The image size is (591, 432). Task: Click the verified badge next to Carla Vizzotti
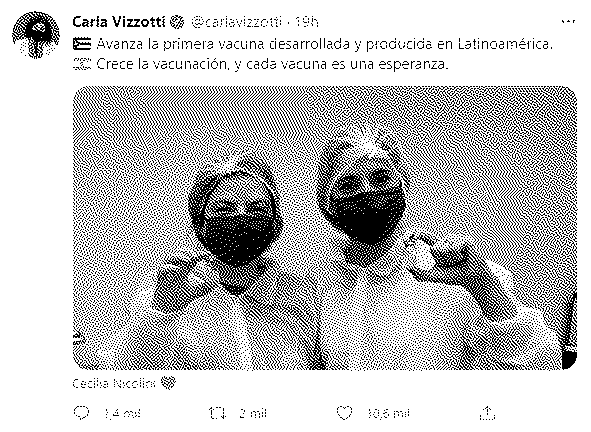(x=177, y=22)
